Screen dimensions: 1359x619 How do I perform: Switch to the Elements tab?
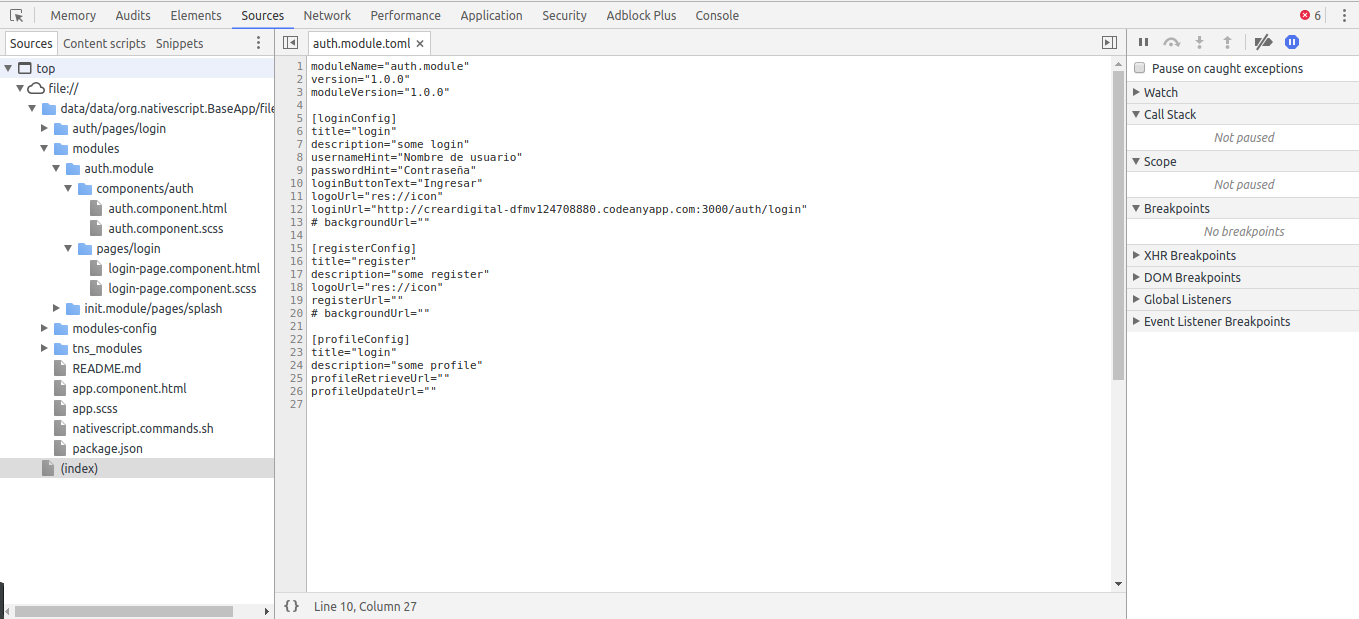pyautogui.click(x=196, y=15)
